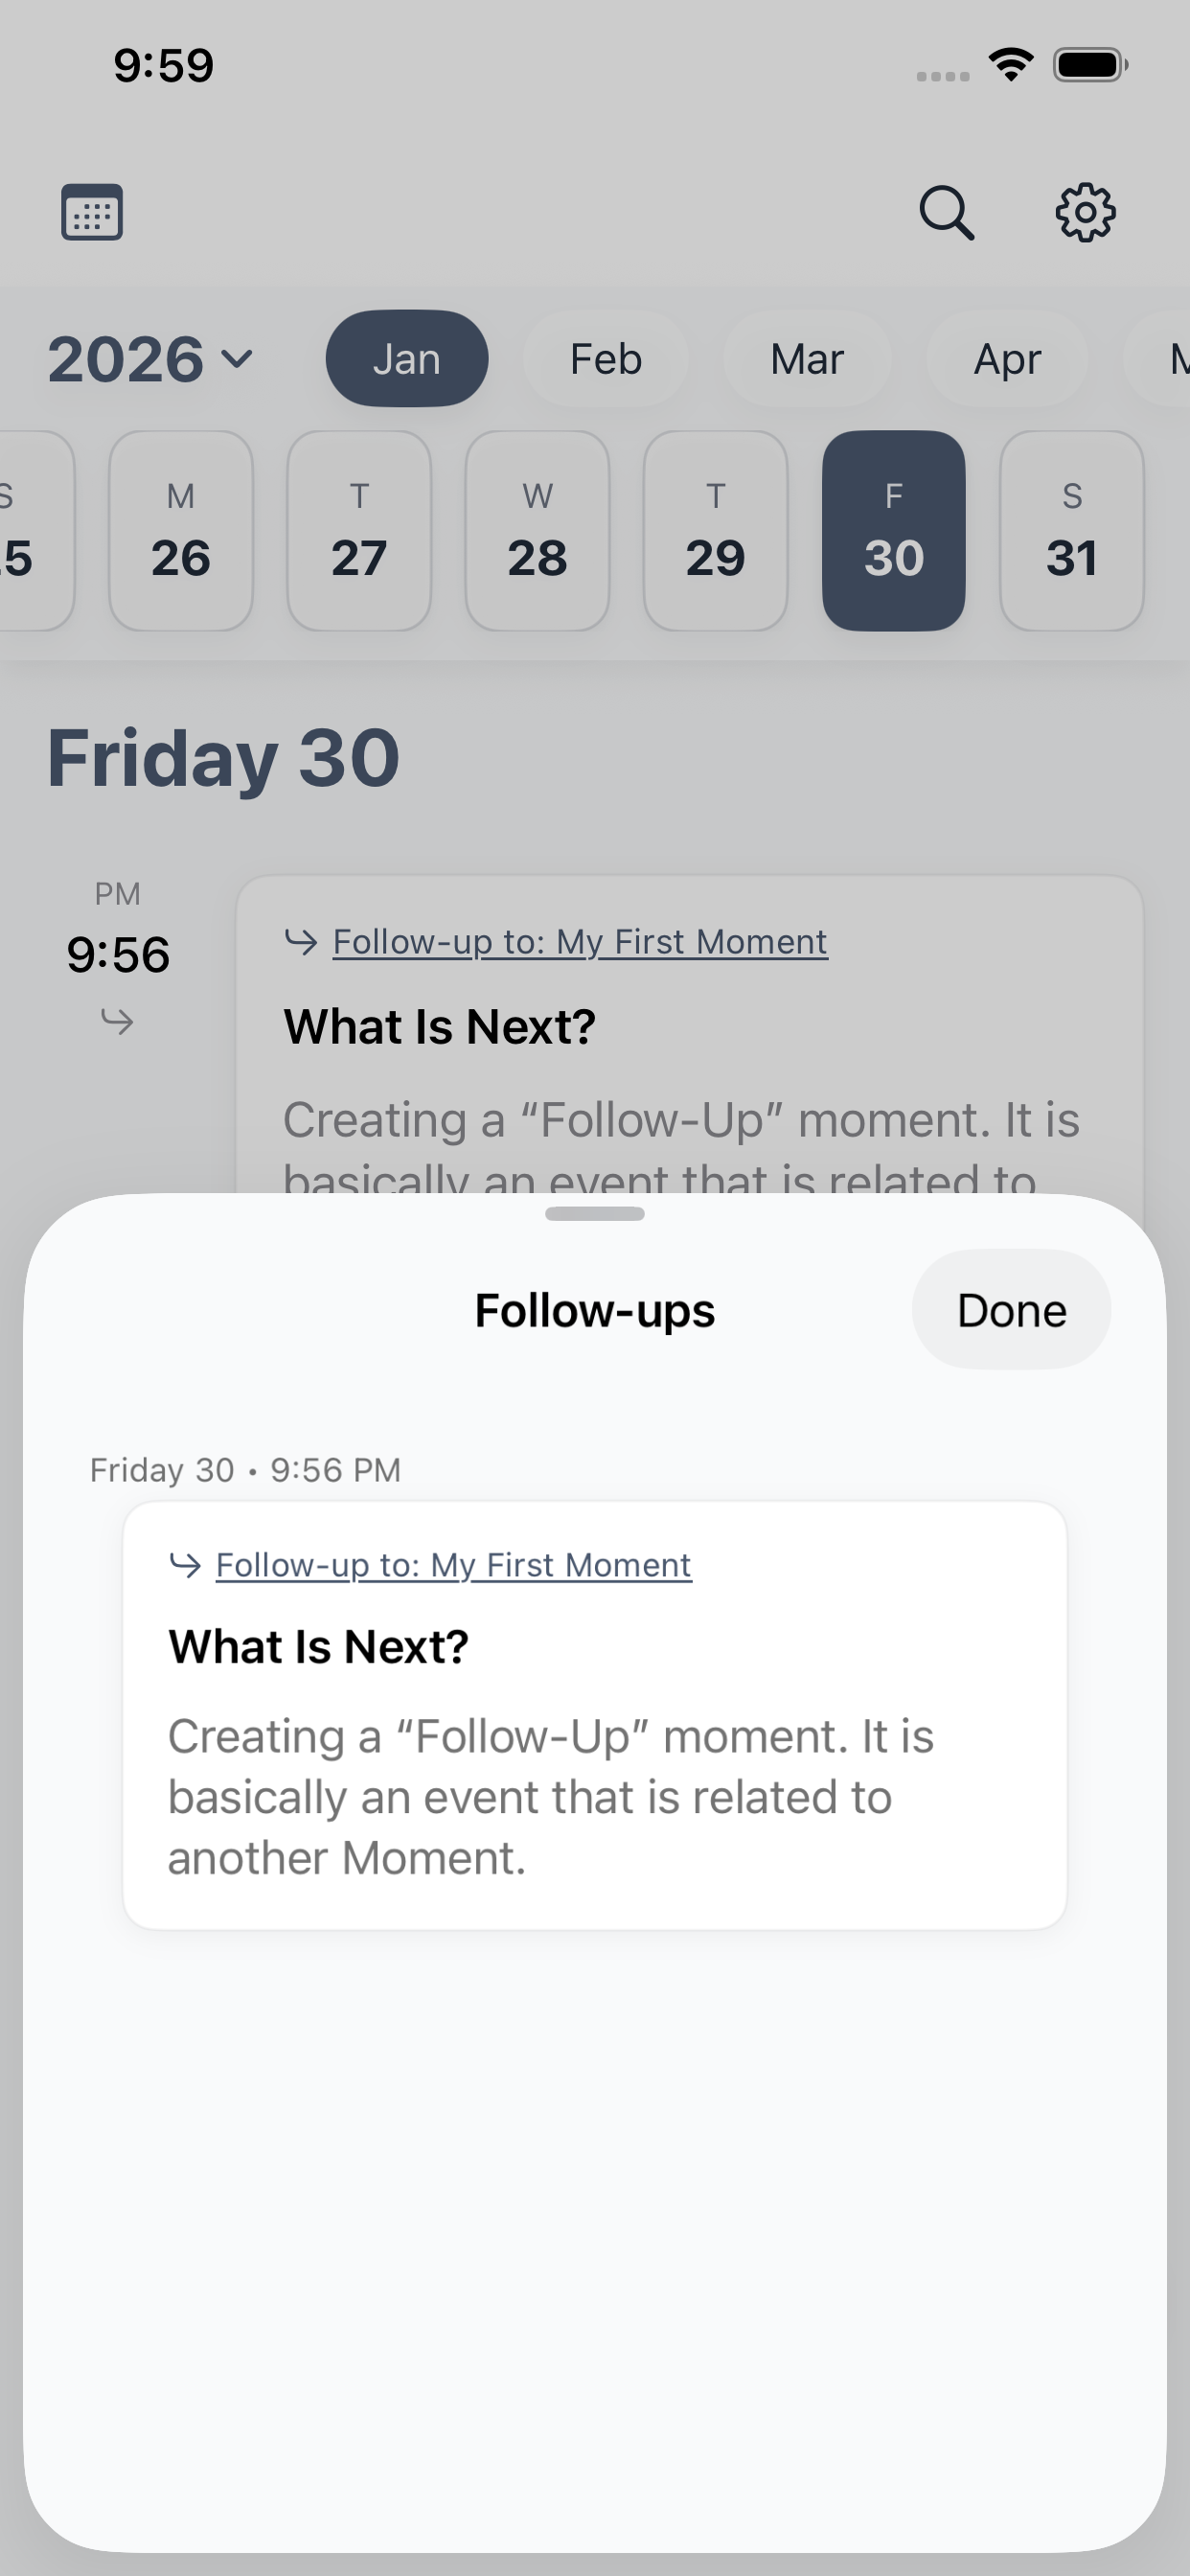
Task: Select Monday 26 day cell
Action: [181, 531]
